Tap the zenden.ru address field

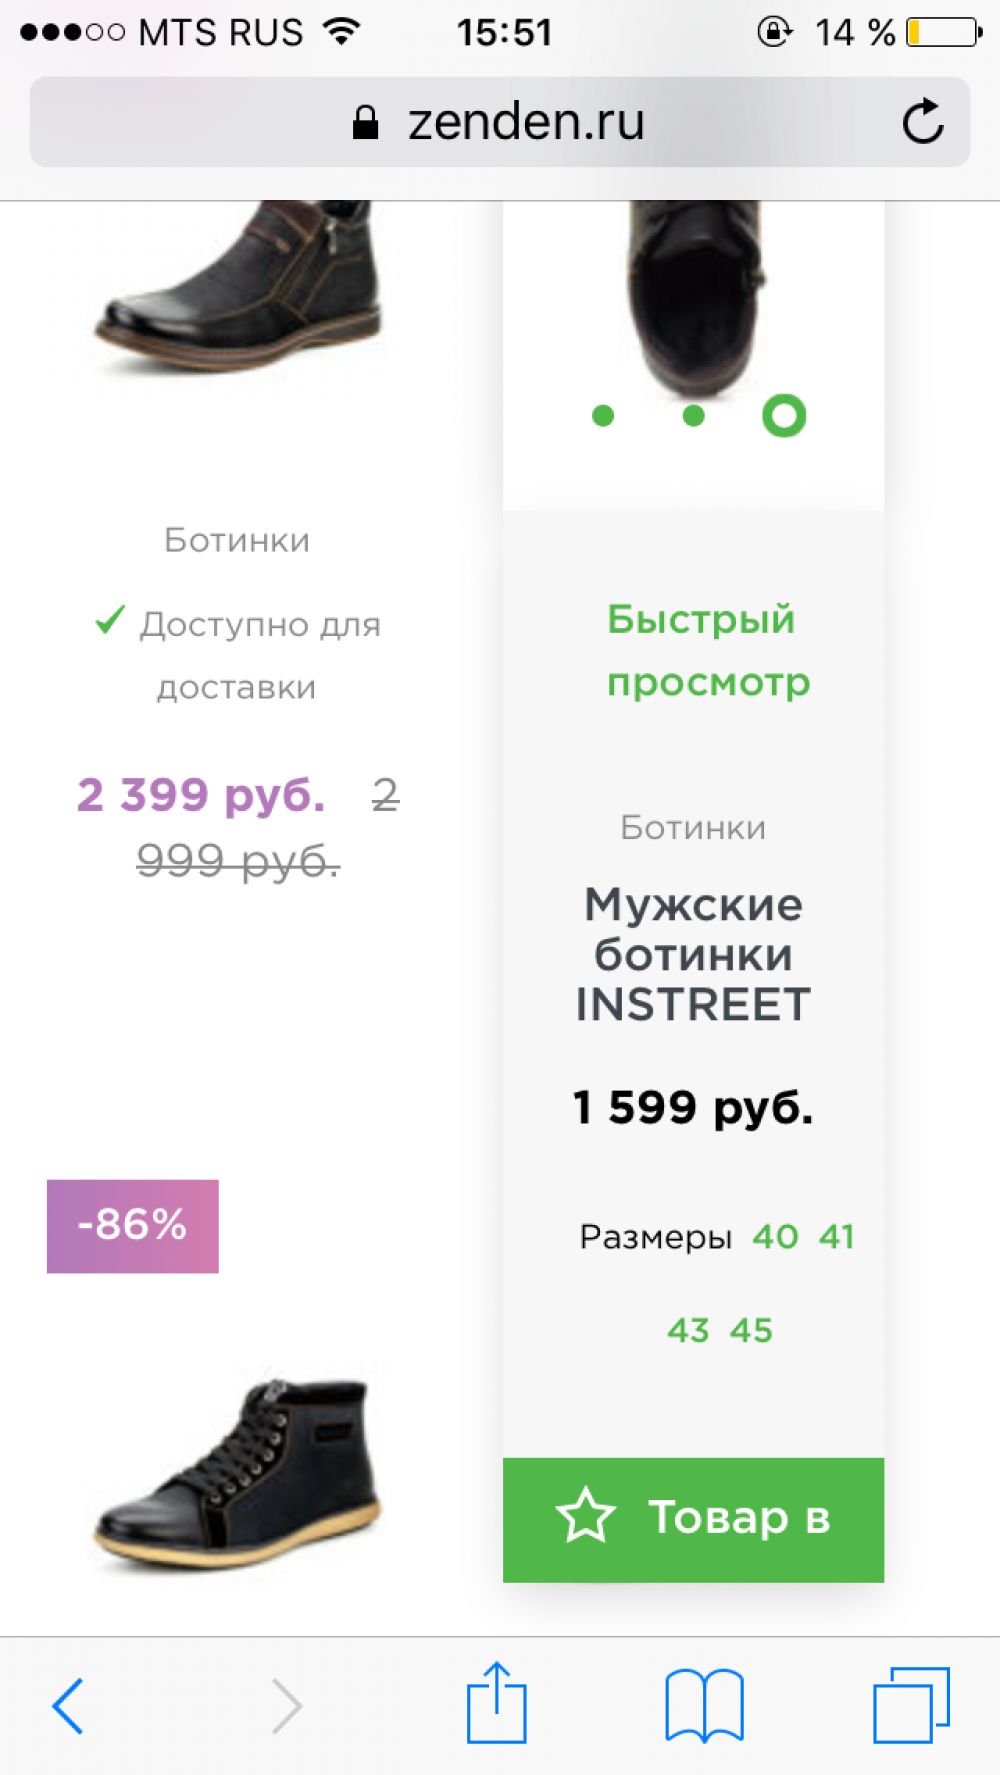[525, 122]
